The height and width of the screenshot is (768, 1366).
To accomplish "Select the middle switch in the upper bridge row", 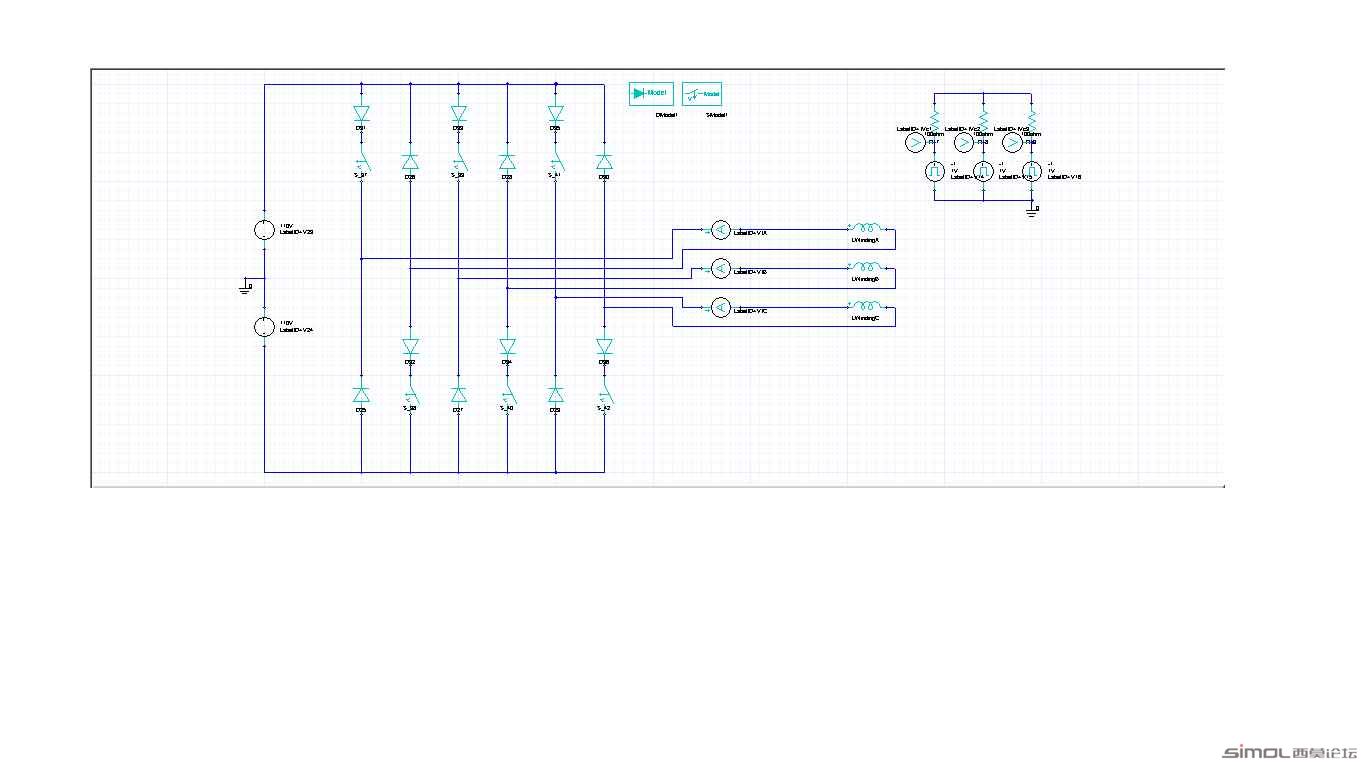I will (x=458, y=164).
